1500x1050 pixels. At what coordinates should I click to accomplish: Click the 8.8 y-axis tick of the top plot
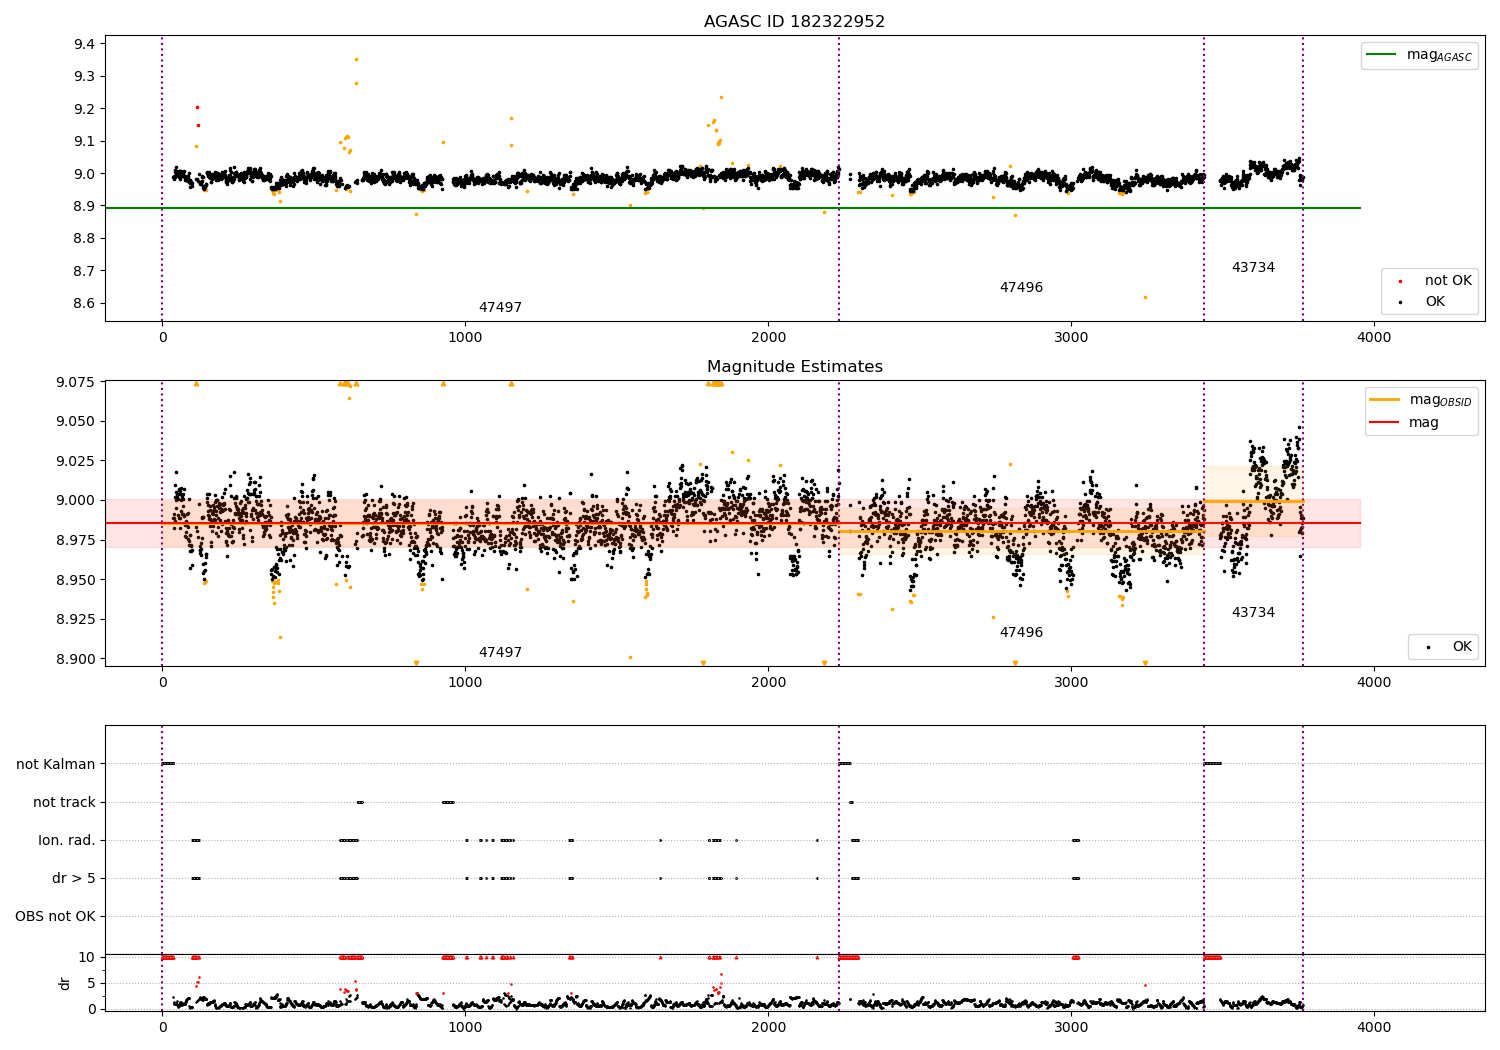click(85, 239)
